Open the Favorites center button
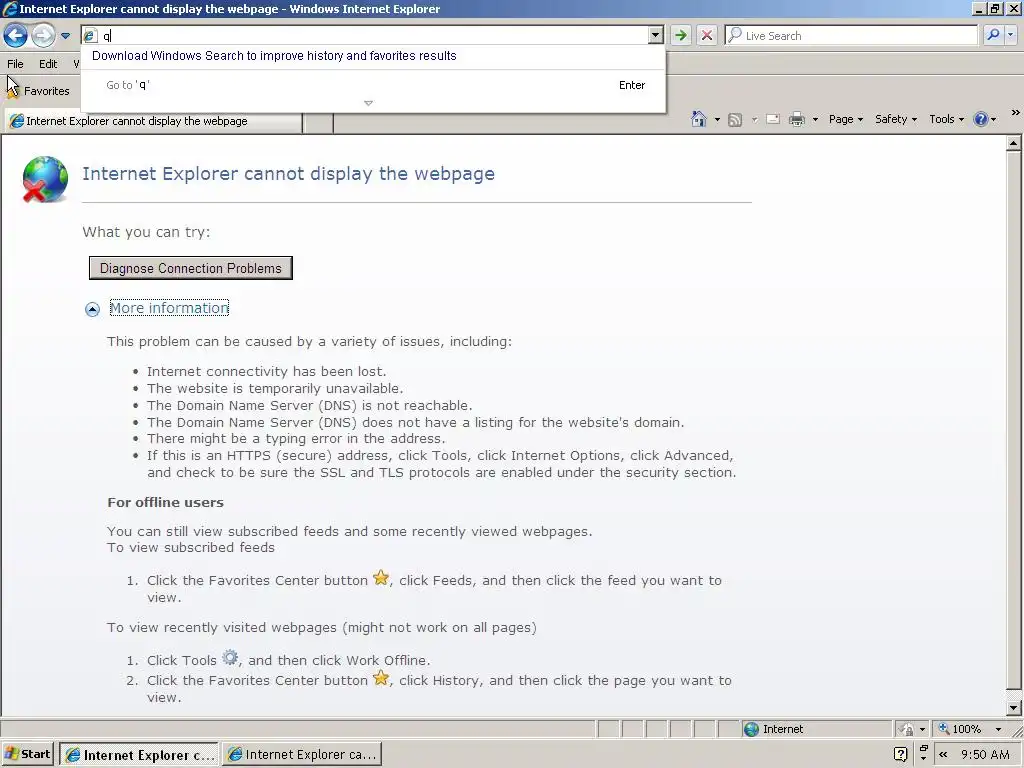 pos(38,91)
